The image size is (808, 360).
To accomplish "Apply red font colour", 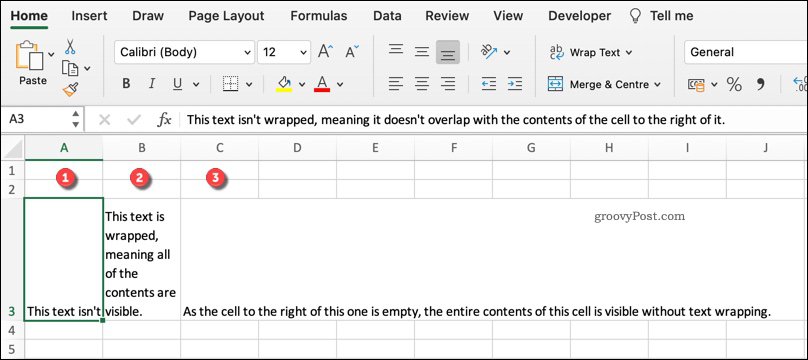I will point(322,84).
